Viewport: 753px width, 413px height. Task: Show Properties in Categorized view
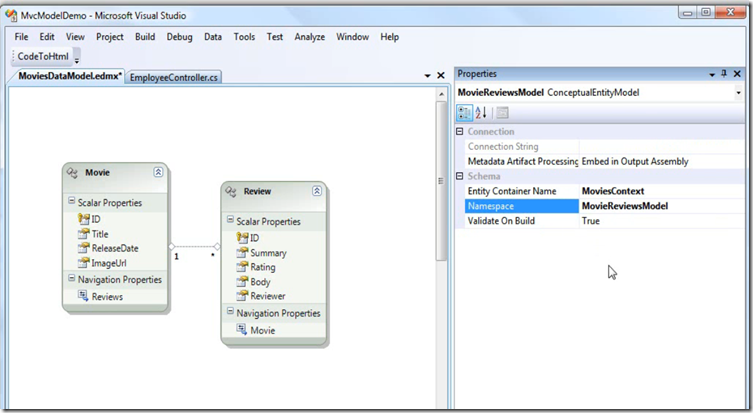coord(464,113)
